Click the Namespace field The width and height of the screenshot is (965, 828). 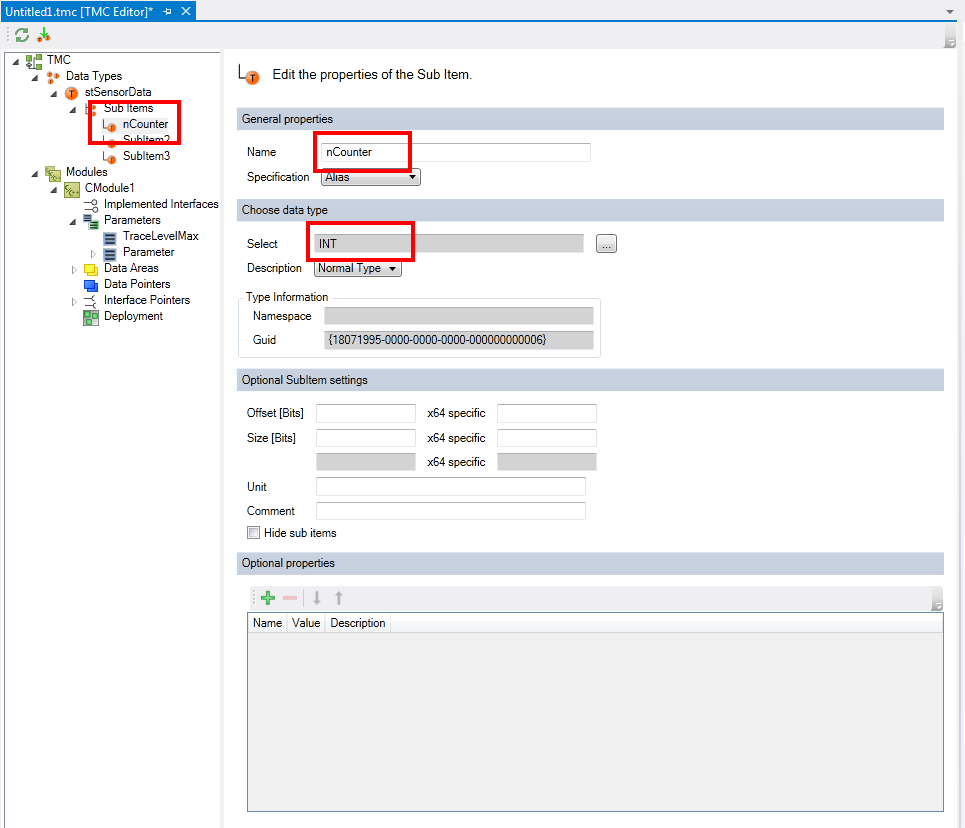tap(458, 316)
